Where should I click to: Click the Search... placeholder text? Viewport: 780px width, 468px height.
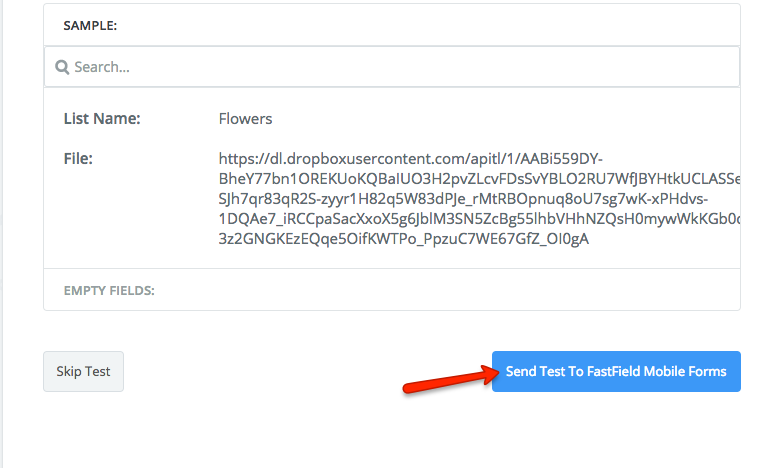[x=103, y=68]
